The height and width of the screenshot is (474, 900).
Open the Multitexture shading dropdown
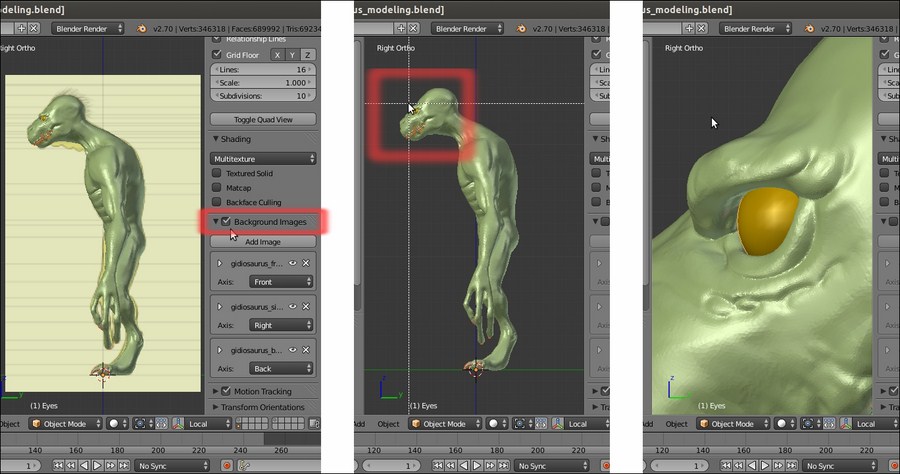pos(264,158)
